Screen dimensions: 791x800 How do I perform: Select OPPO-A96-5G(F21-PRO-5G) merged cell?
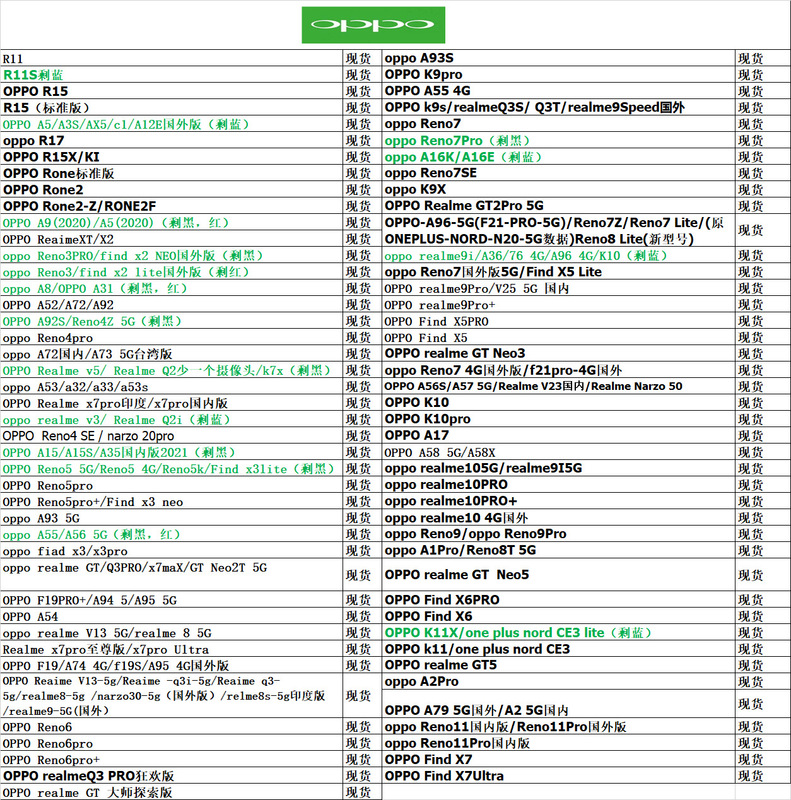(558, 231)
